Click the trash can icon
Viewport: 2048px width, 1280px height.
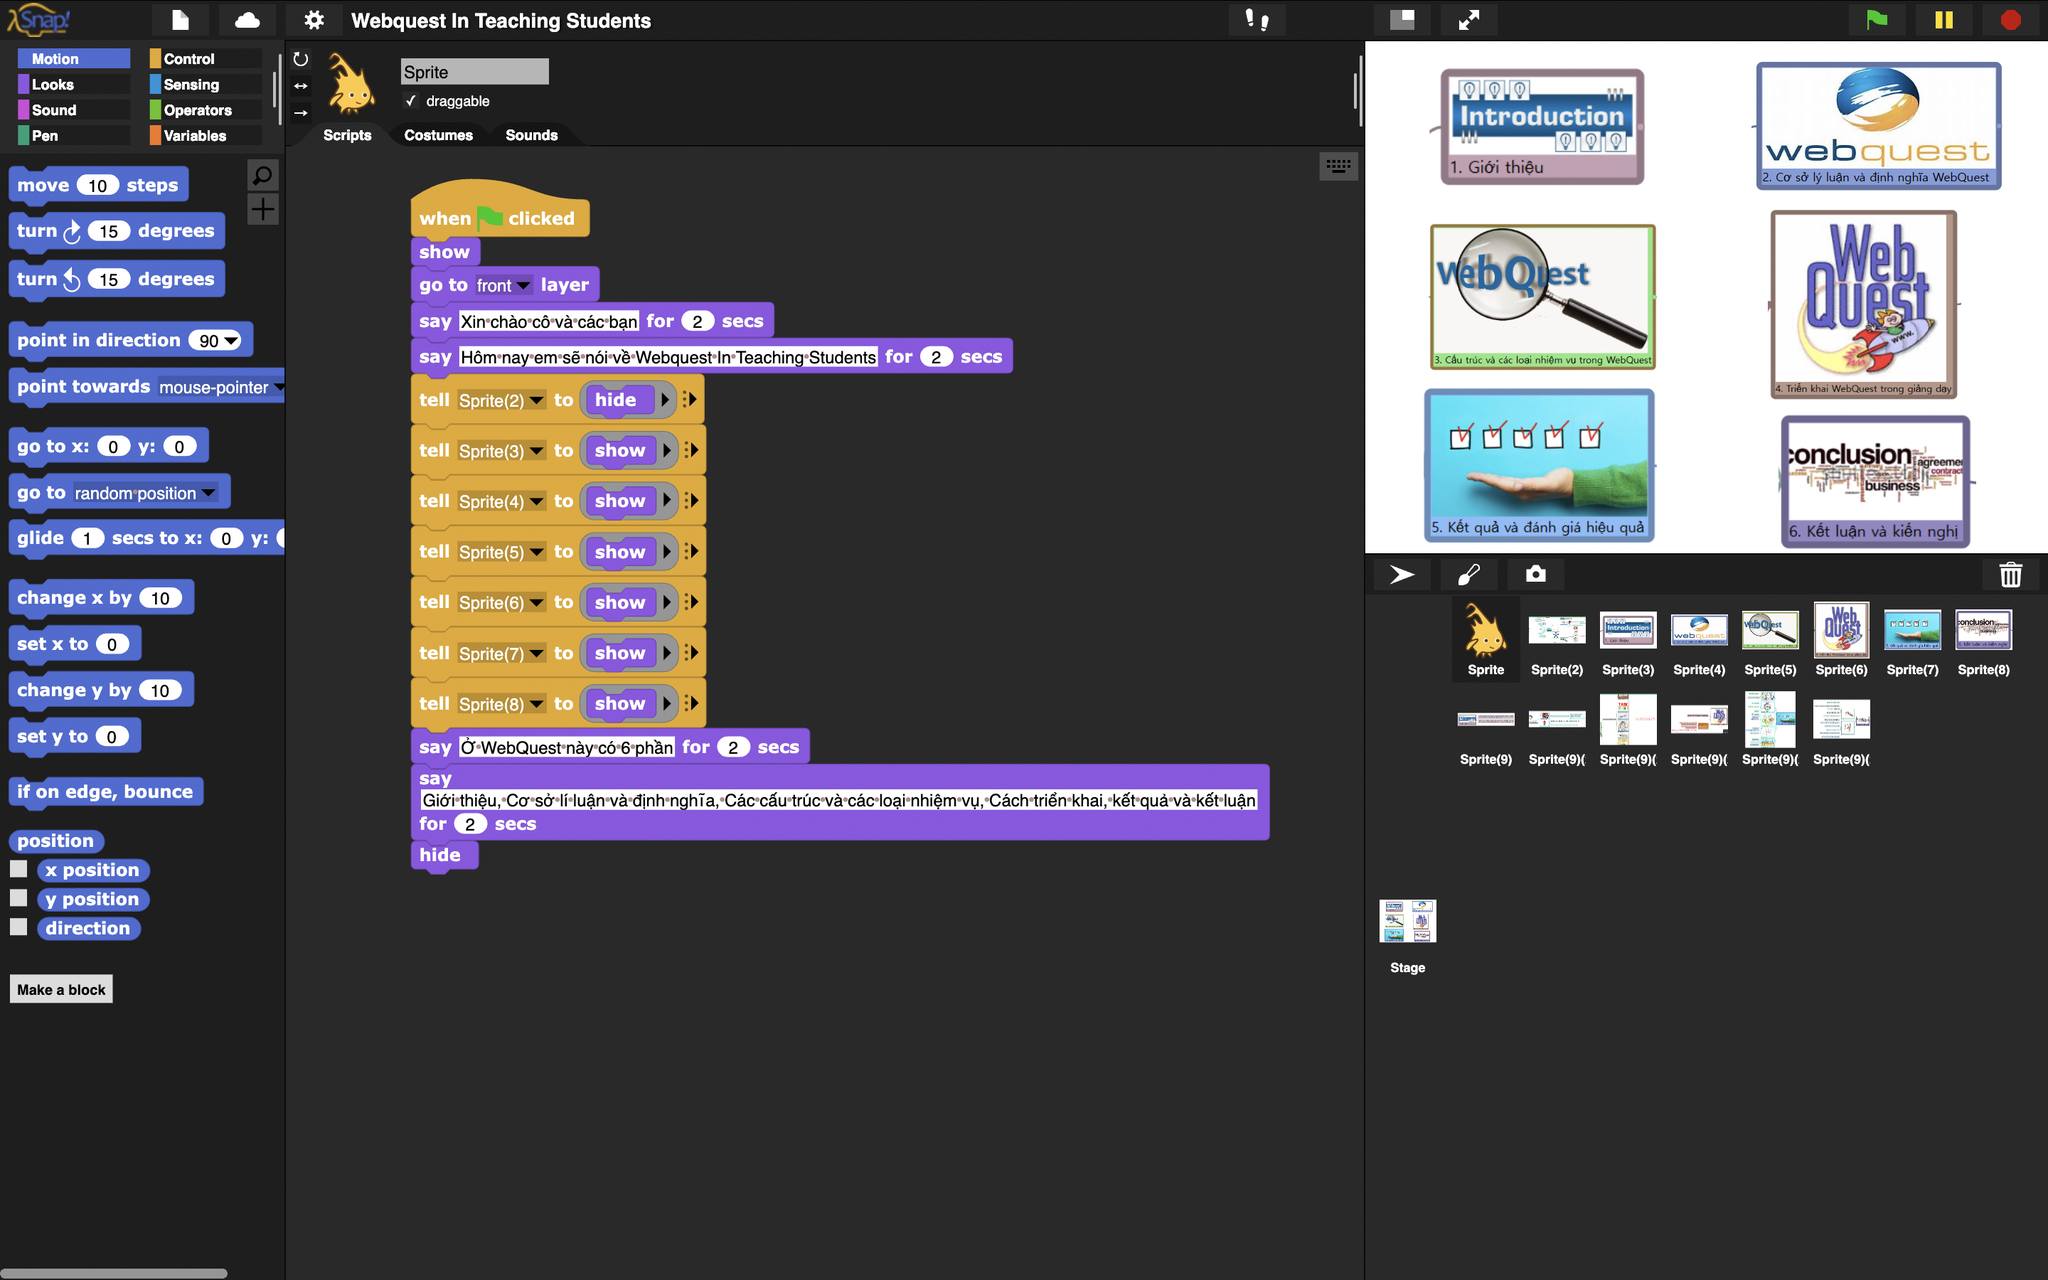2010,574
